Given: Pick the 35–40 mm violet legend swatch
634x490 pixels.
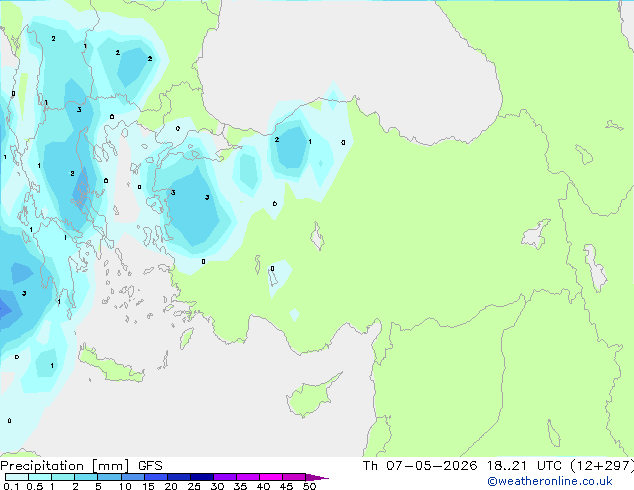Looking at the screenshot, I should [x=247, y=477].
